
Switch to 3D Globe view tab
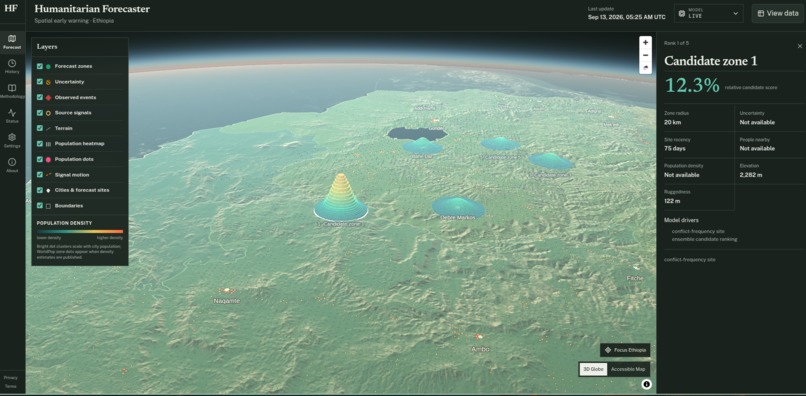[593, 369]
